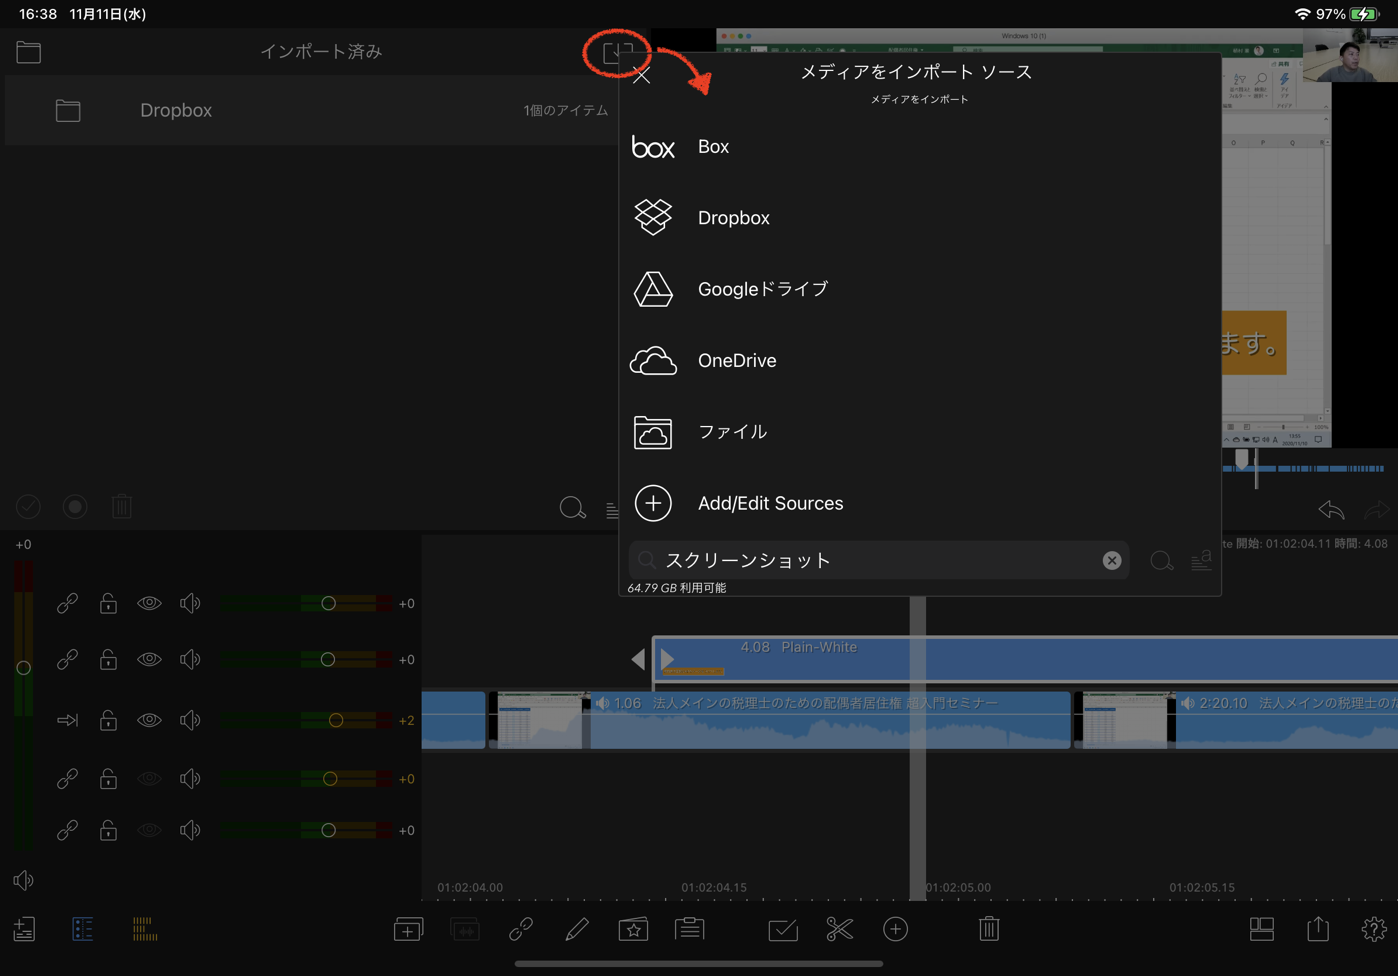Open the star presets icon

point(633,929)
